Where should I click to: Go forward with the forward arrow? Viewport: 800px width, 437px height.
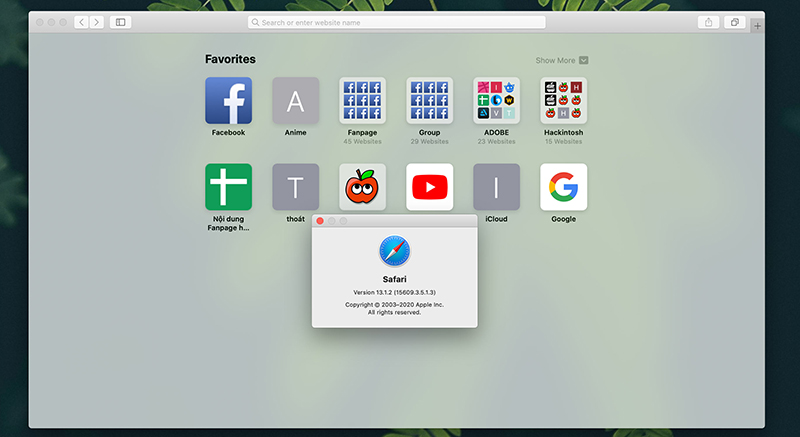[96, 22]
